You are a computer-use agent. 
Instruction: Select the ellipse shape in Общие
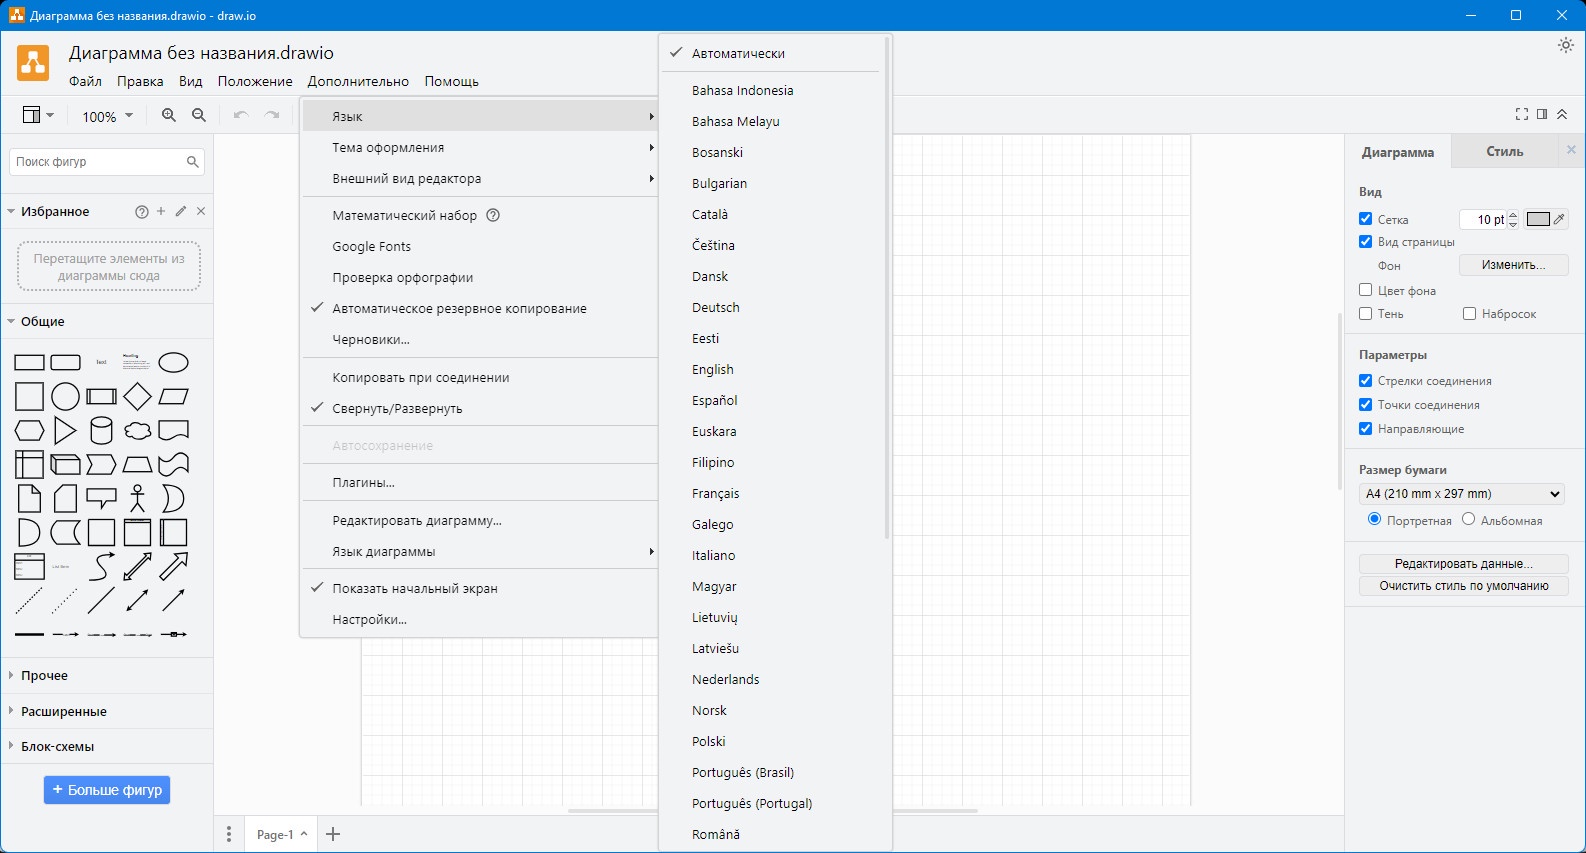174,362
